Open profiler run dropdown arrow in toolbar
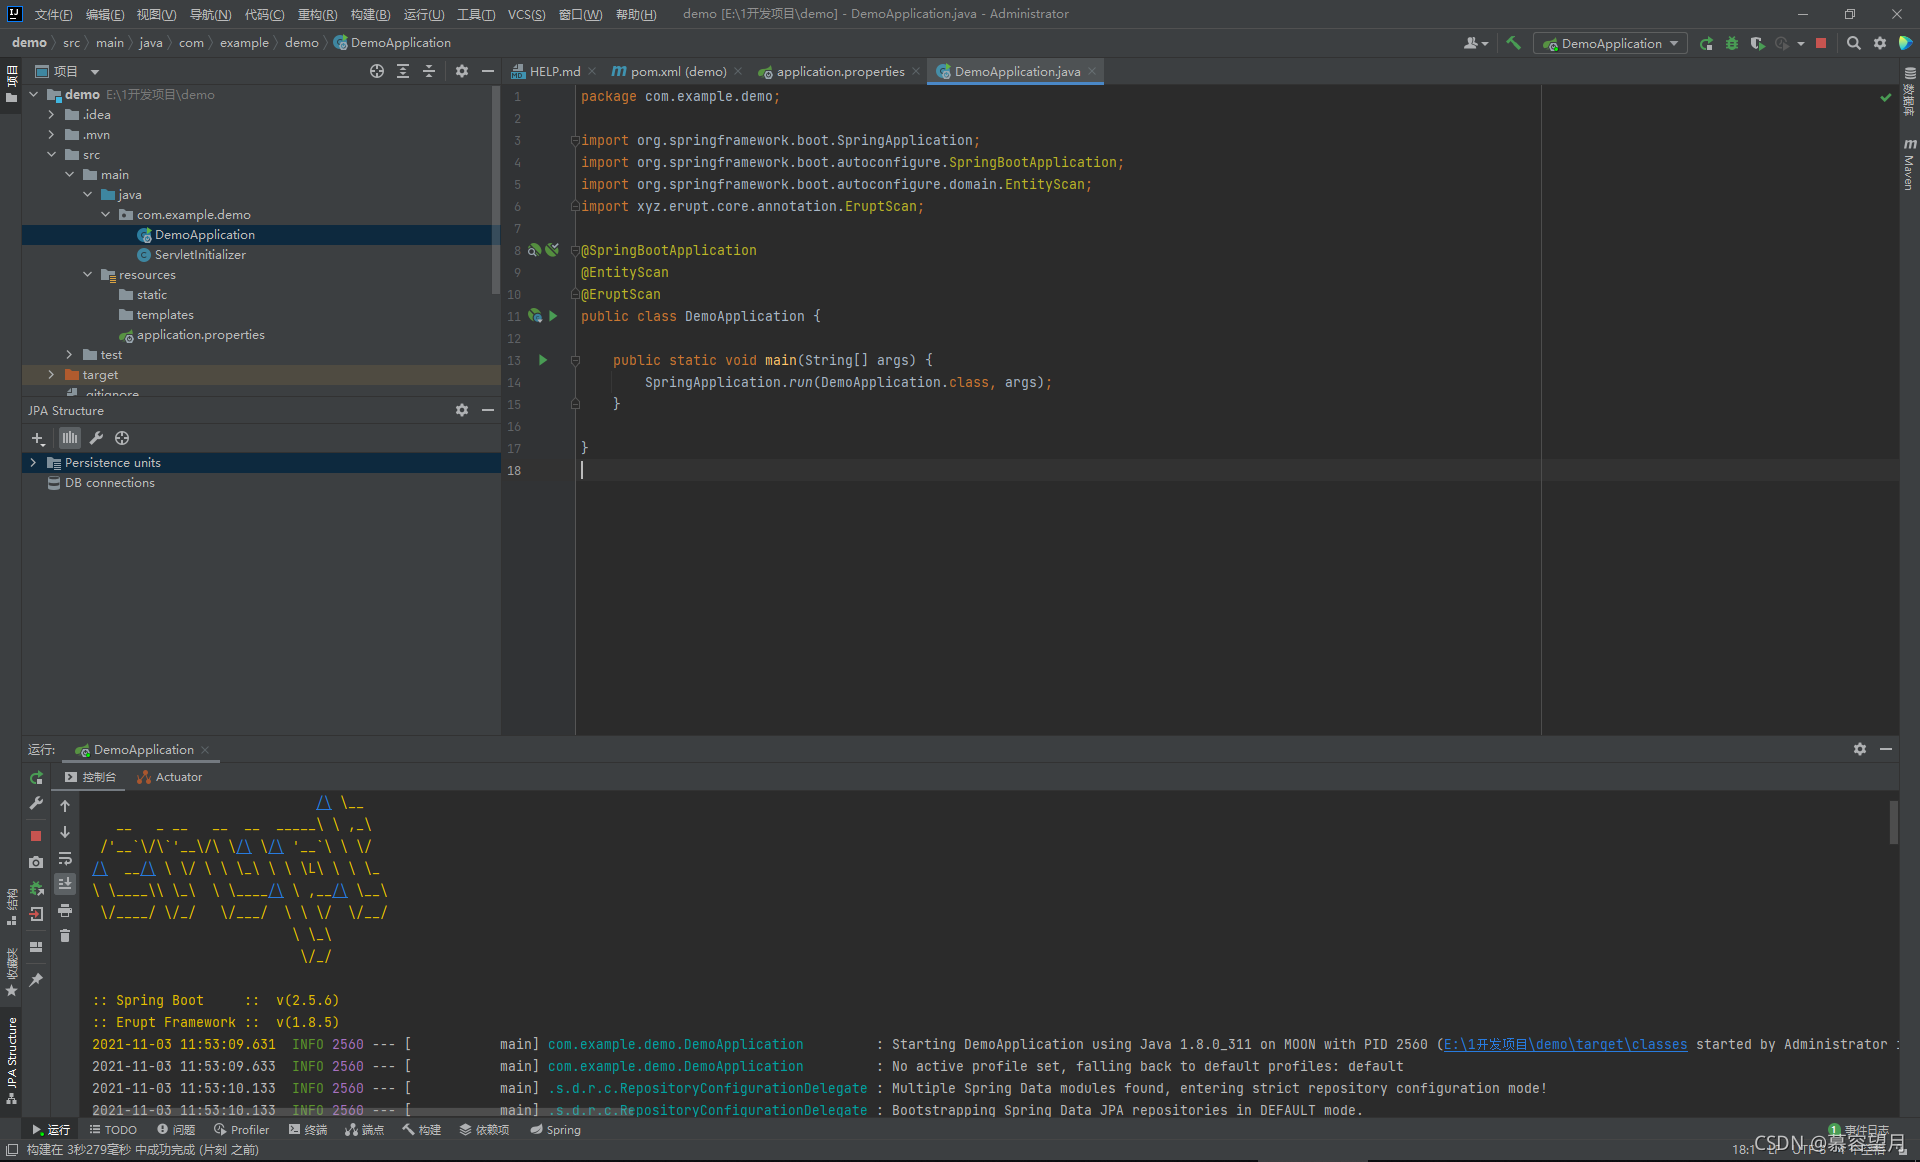 pyautogui.click(x=1800, y=43)
